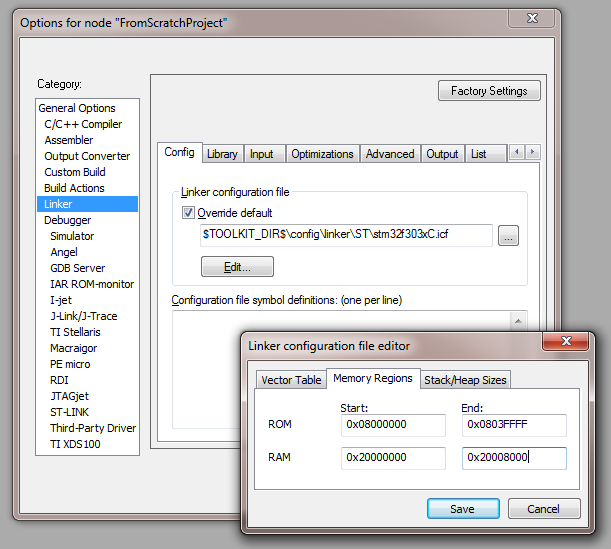Select General Options category
Viewport: 611px width, 549px height.
pos(77,108)
